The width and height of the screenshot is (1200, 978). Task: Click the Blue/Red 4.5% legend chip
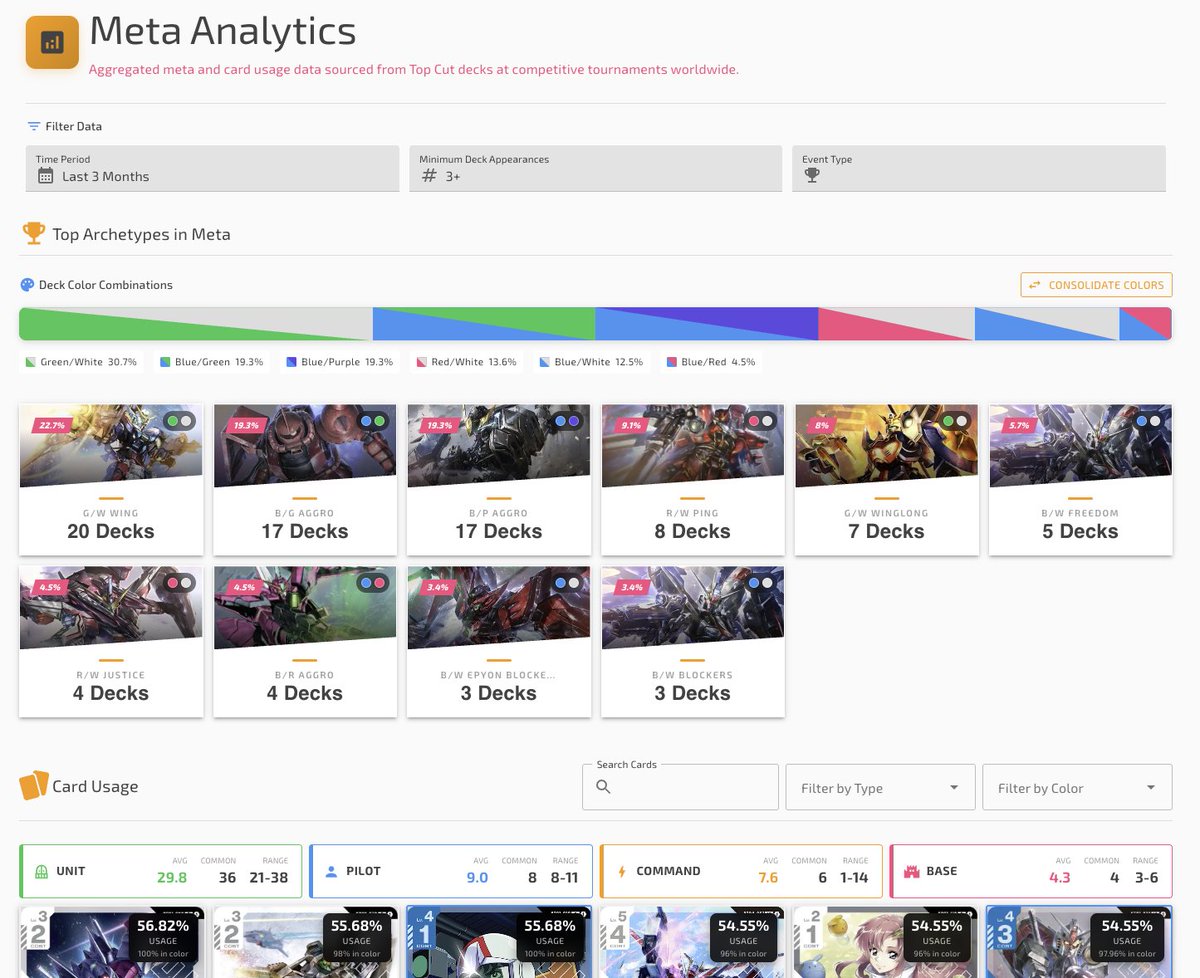coord(711,362)
